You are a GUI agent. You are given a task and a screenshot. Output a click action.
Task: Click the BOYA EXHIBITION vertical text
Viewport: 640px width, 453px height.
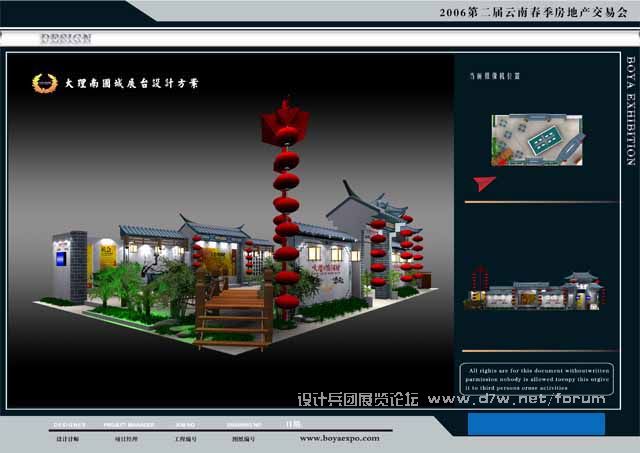pos(630,112)
